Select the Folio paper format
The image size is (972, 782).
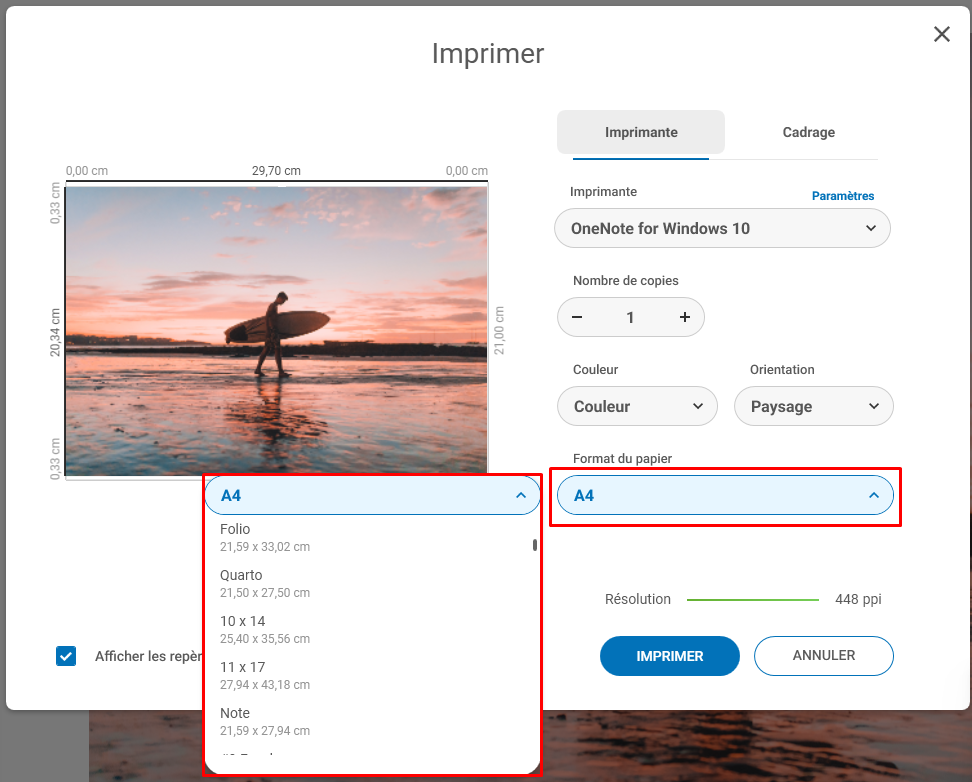(x=372, y=538)
